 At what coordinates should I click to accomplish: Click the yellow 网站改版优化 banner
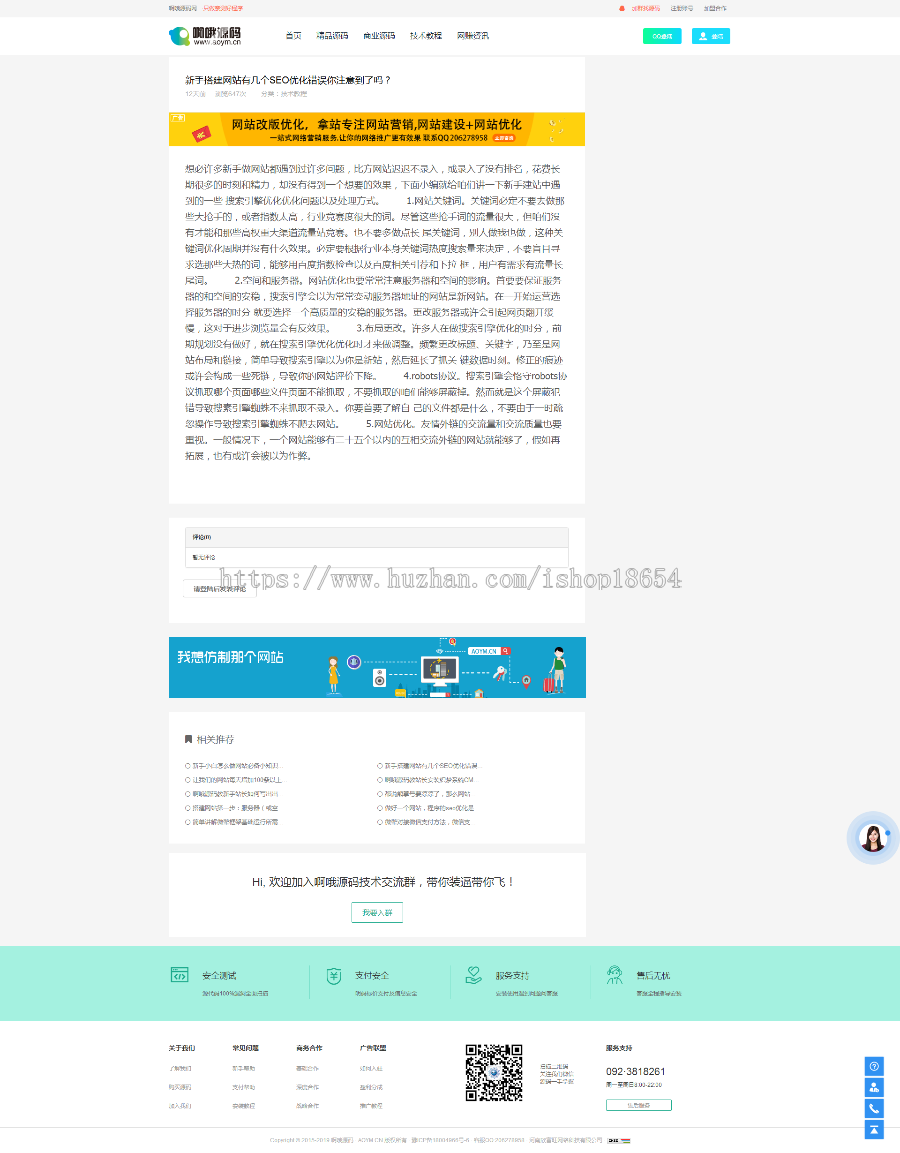click(x=376, y=128)
